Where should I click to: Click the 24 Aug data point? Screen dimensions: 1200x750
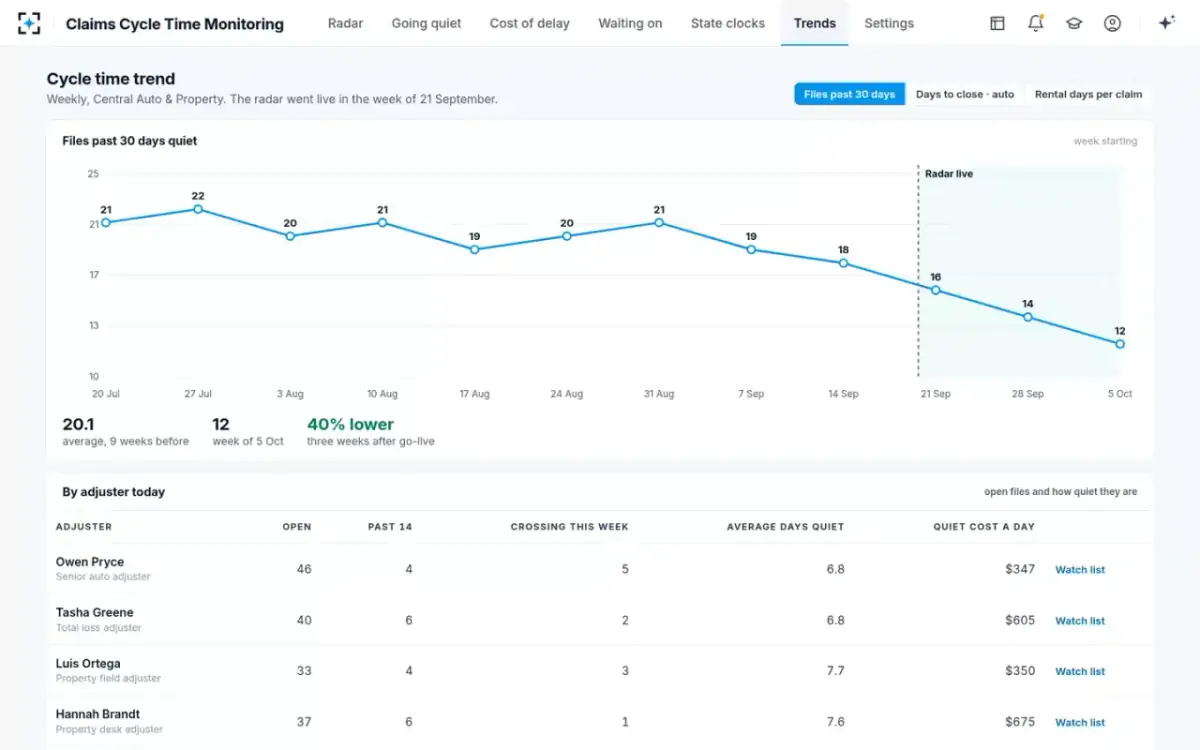point(567,236)
